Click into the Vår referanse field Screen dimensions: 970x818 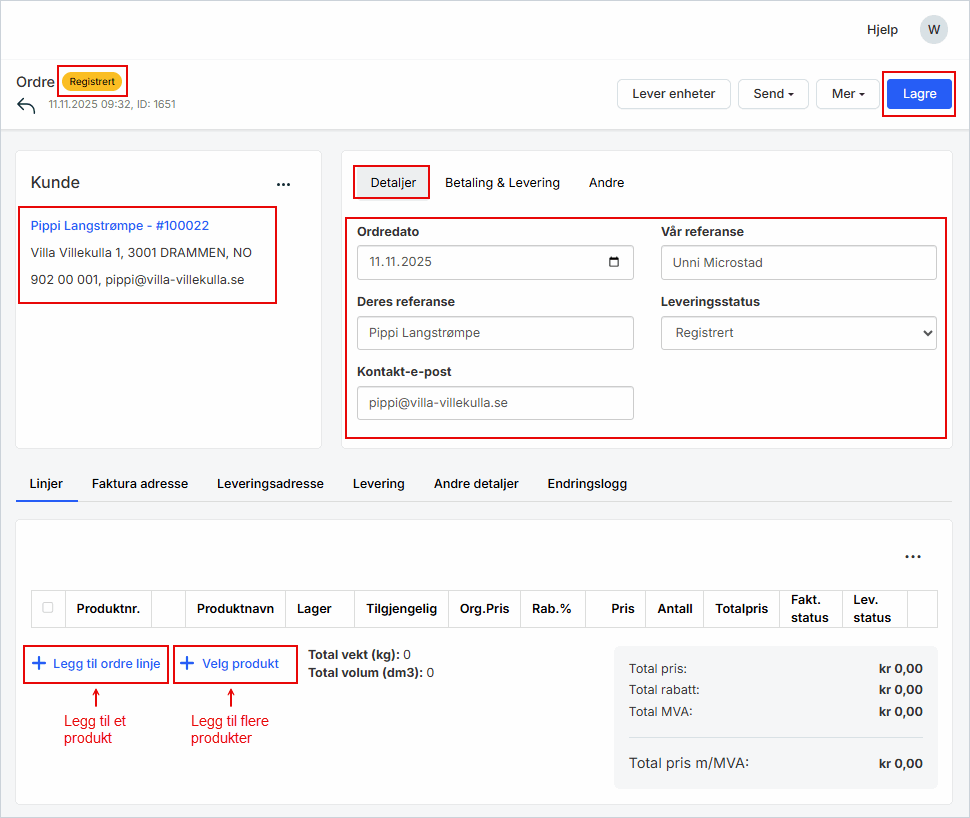click(x=798, y=263)
